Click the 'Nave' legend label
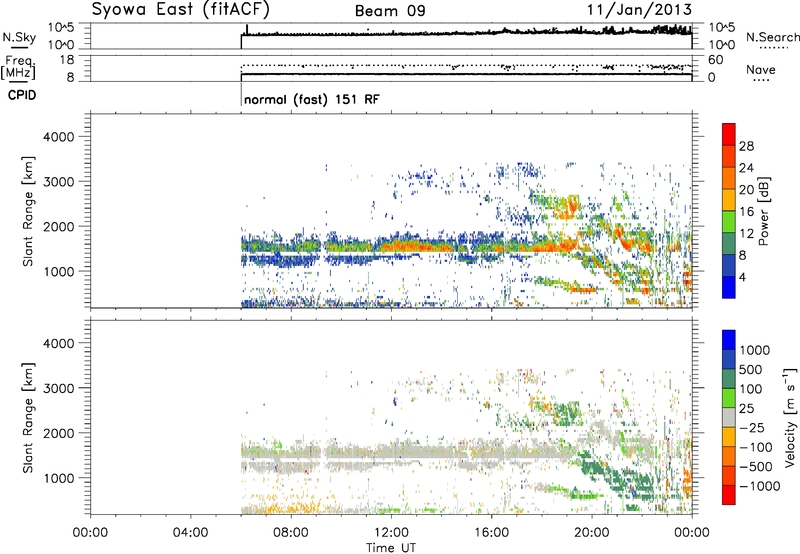The width and height of the screenshot is (800, 554). [x=761, y=69]
